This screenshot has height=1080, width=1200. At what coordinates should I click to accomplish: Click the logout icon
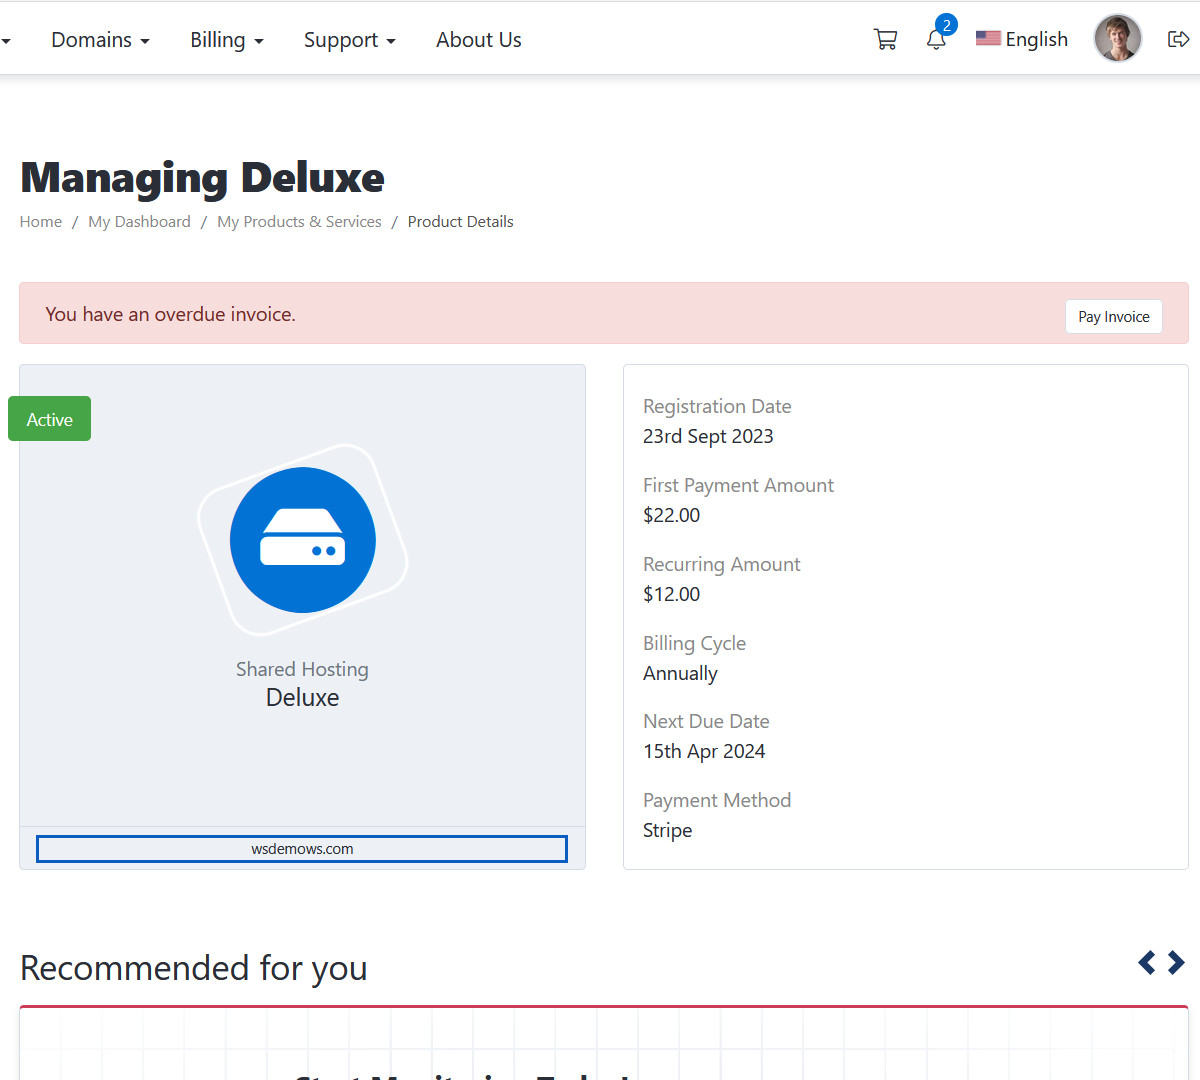(1178, 40)
